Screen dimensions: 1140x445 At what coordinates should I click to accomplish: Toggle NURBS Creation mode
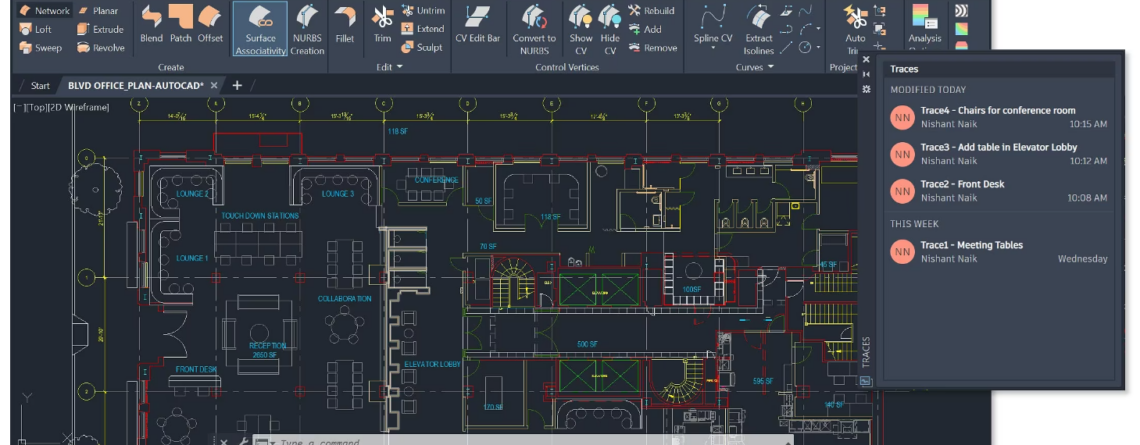(307, 28)
